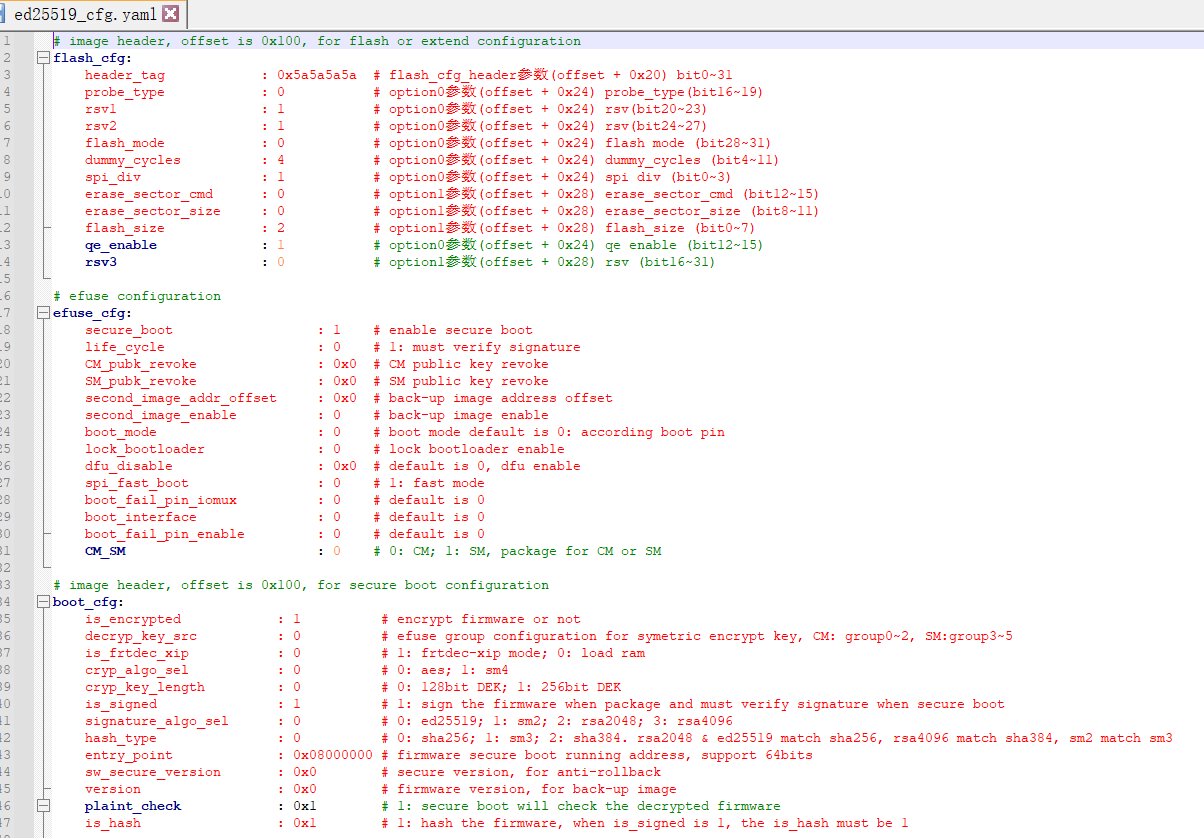Image resolution: width=1204 pixels, height=838 pixels.
Task: Click the sw_secure_version key
Action: [153, 772]
